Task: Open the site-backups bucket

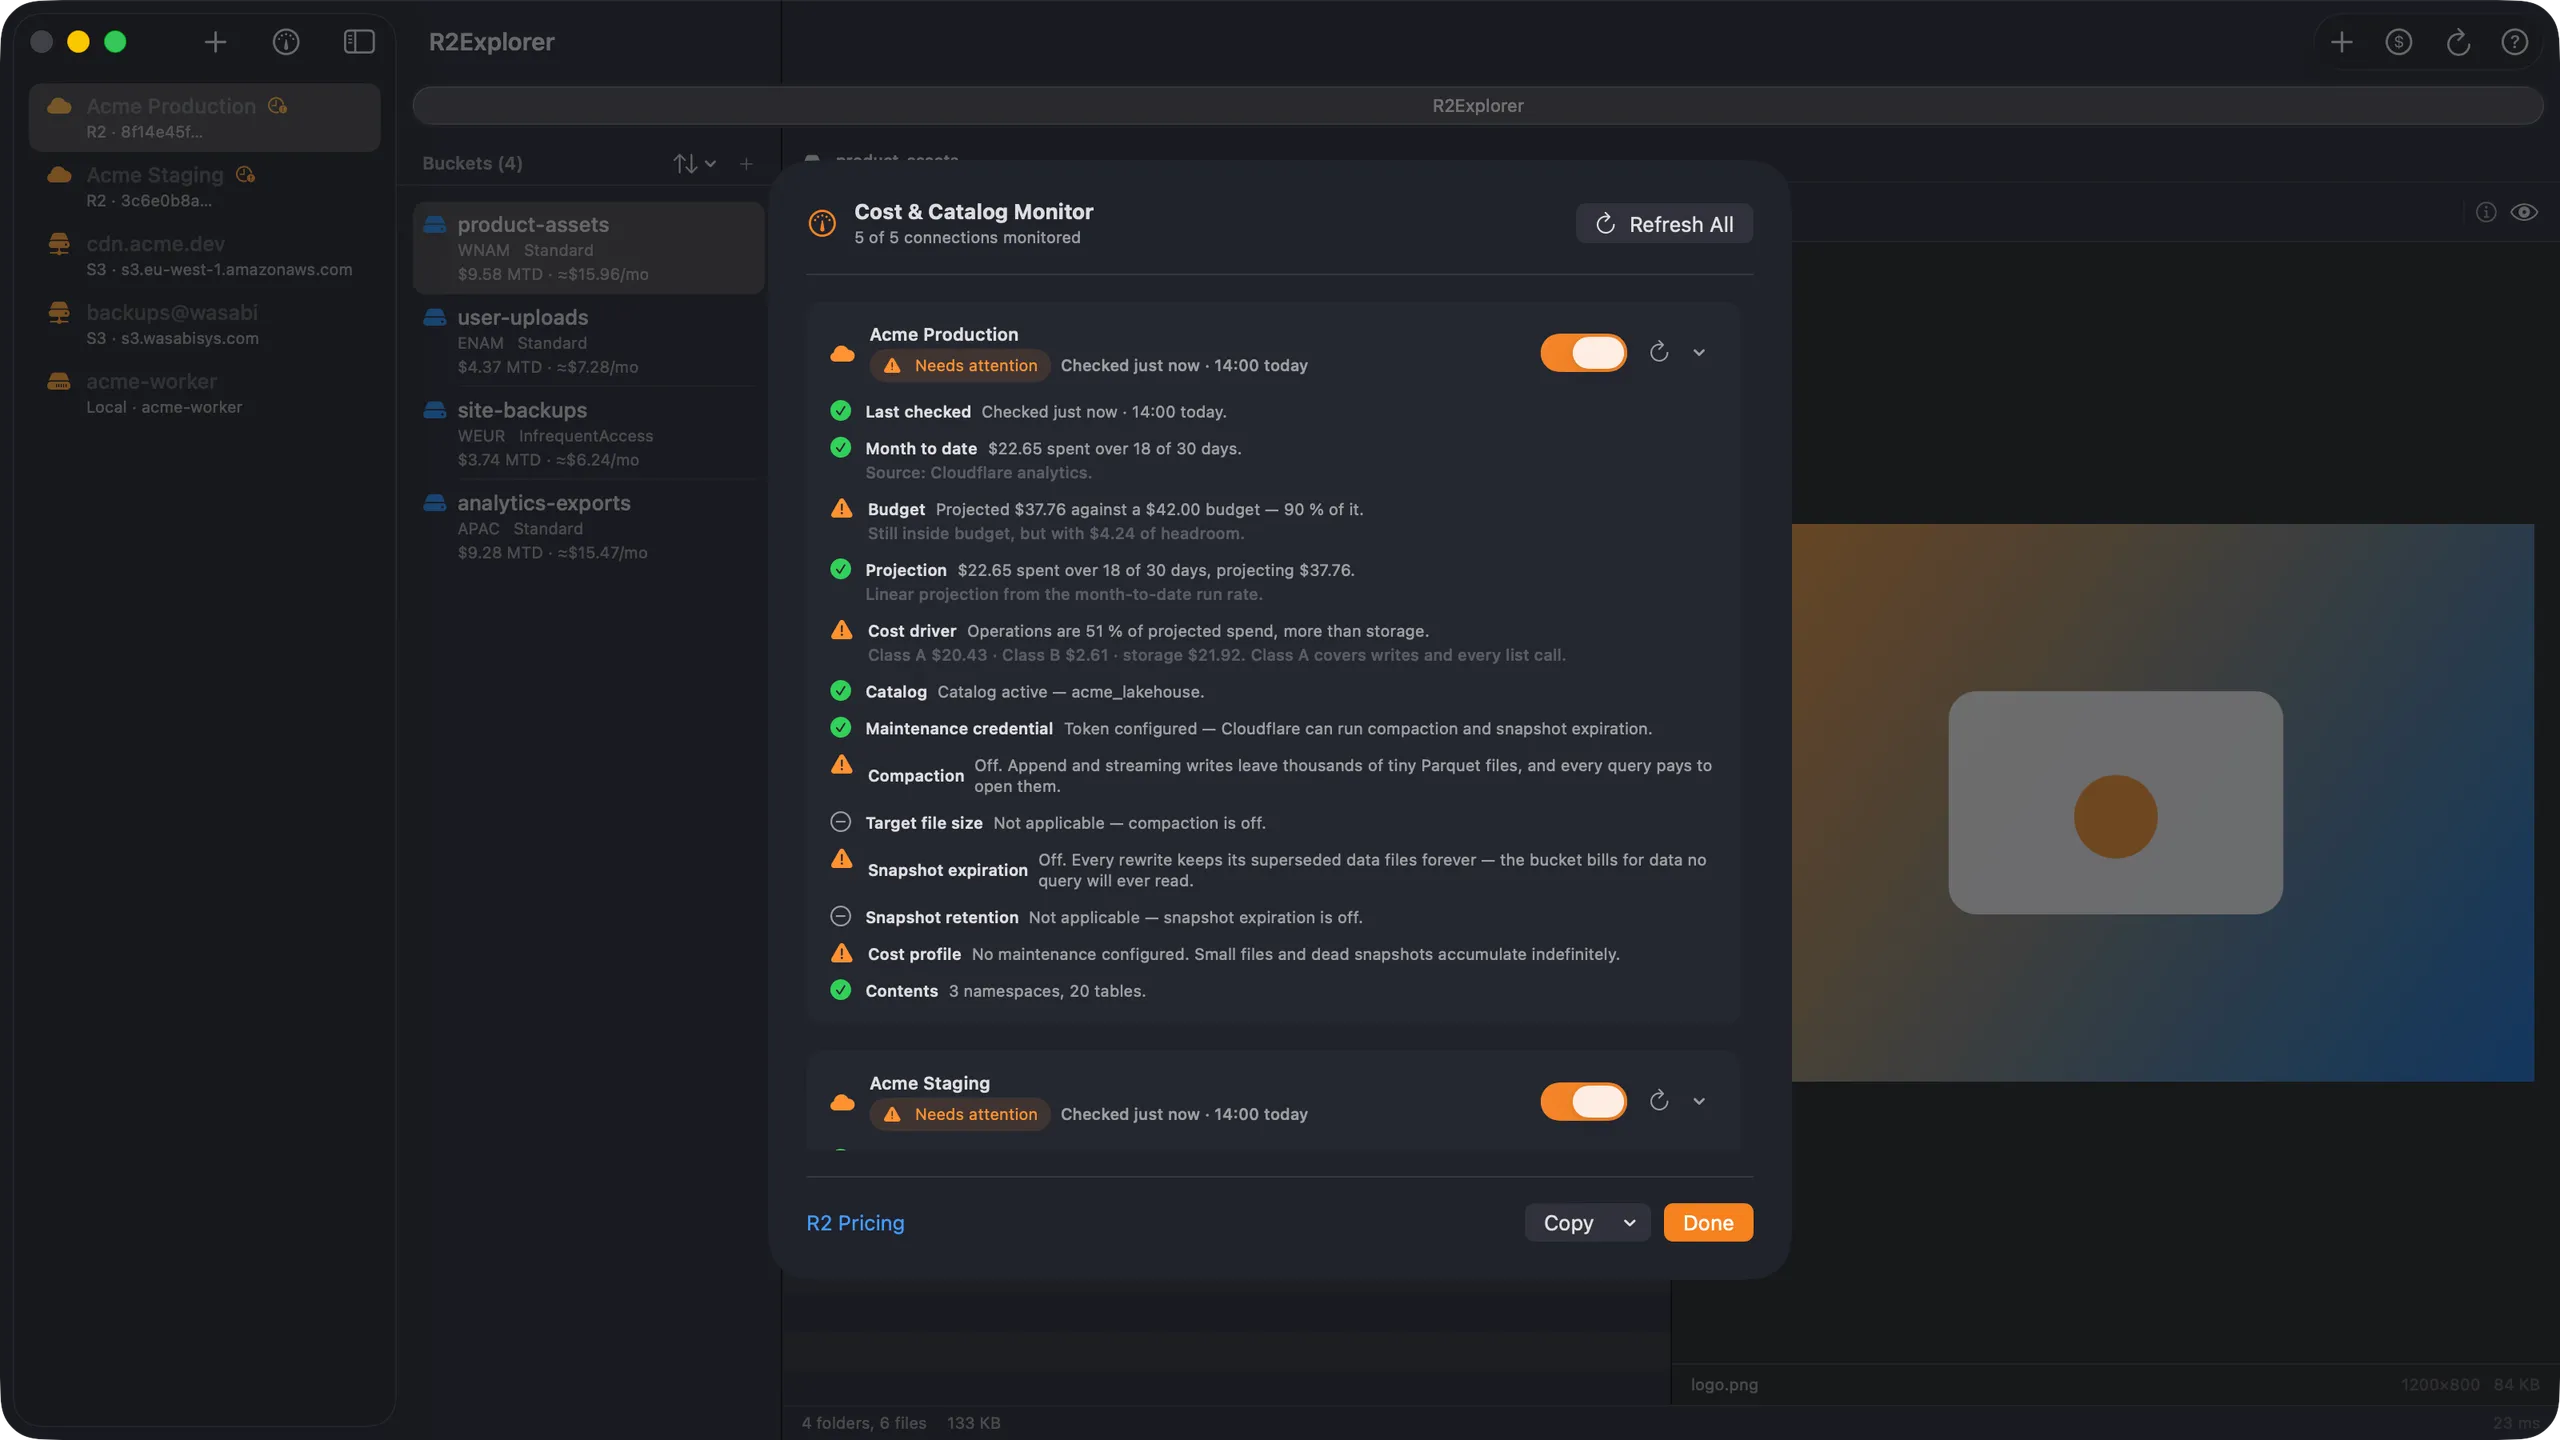Action: (x=588, y=434)
